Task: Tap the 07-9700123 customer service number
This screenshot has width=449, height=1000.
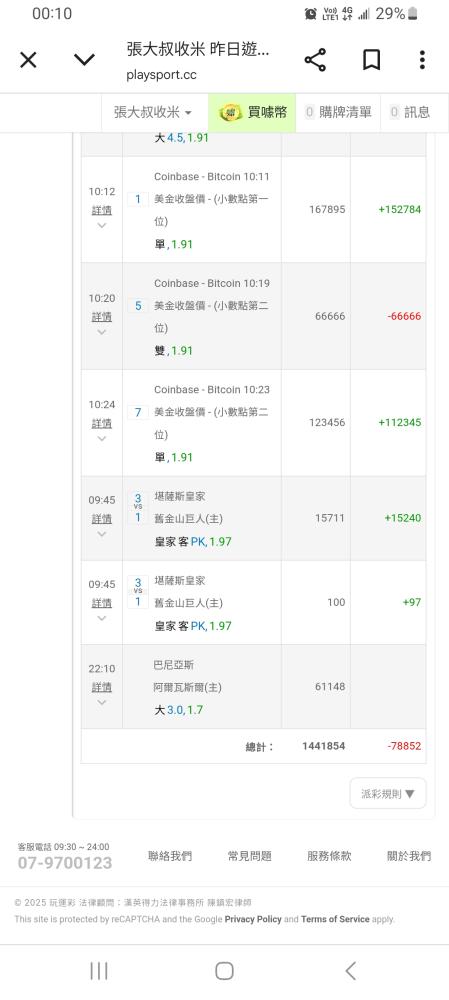Action: click(64, 863)
